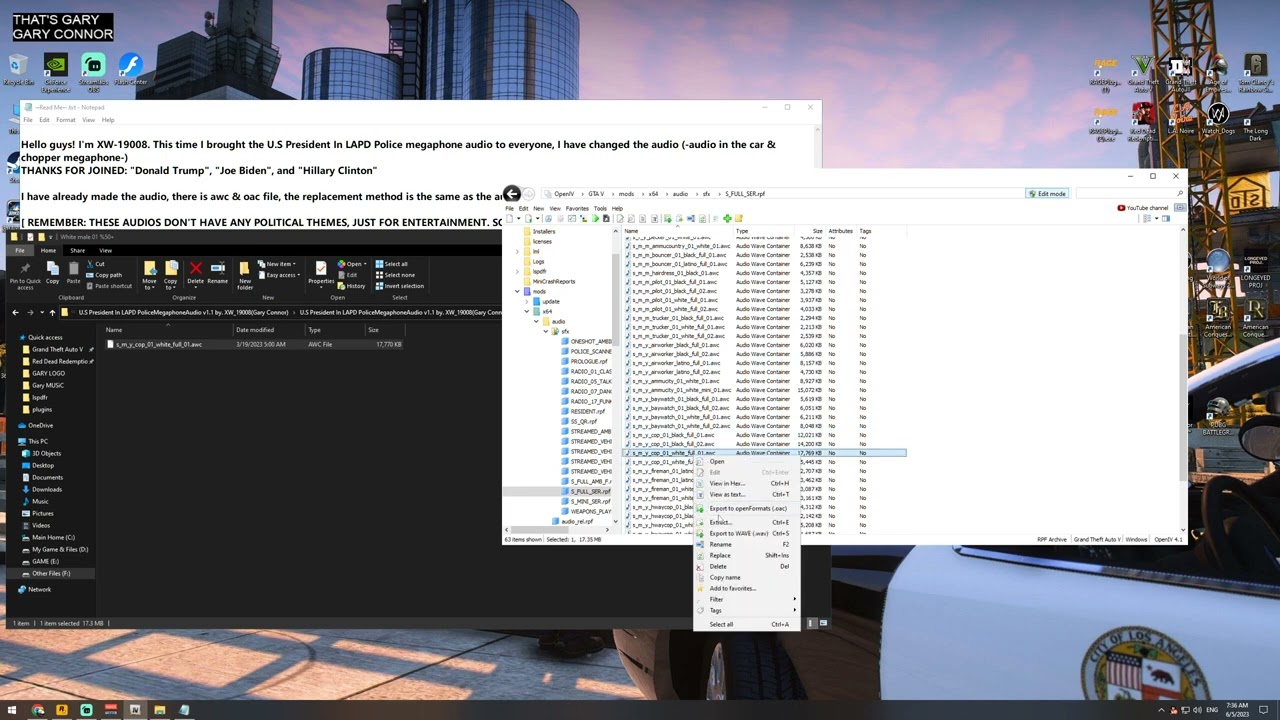This screenshot has height=720, width=1280.
Task: Switch to the View tab in Explorer
Action: [x=105, y=250]
